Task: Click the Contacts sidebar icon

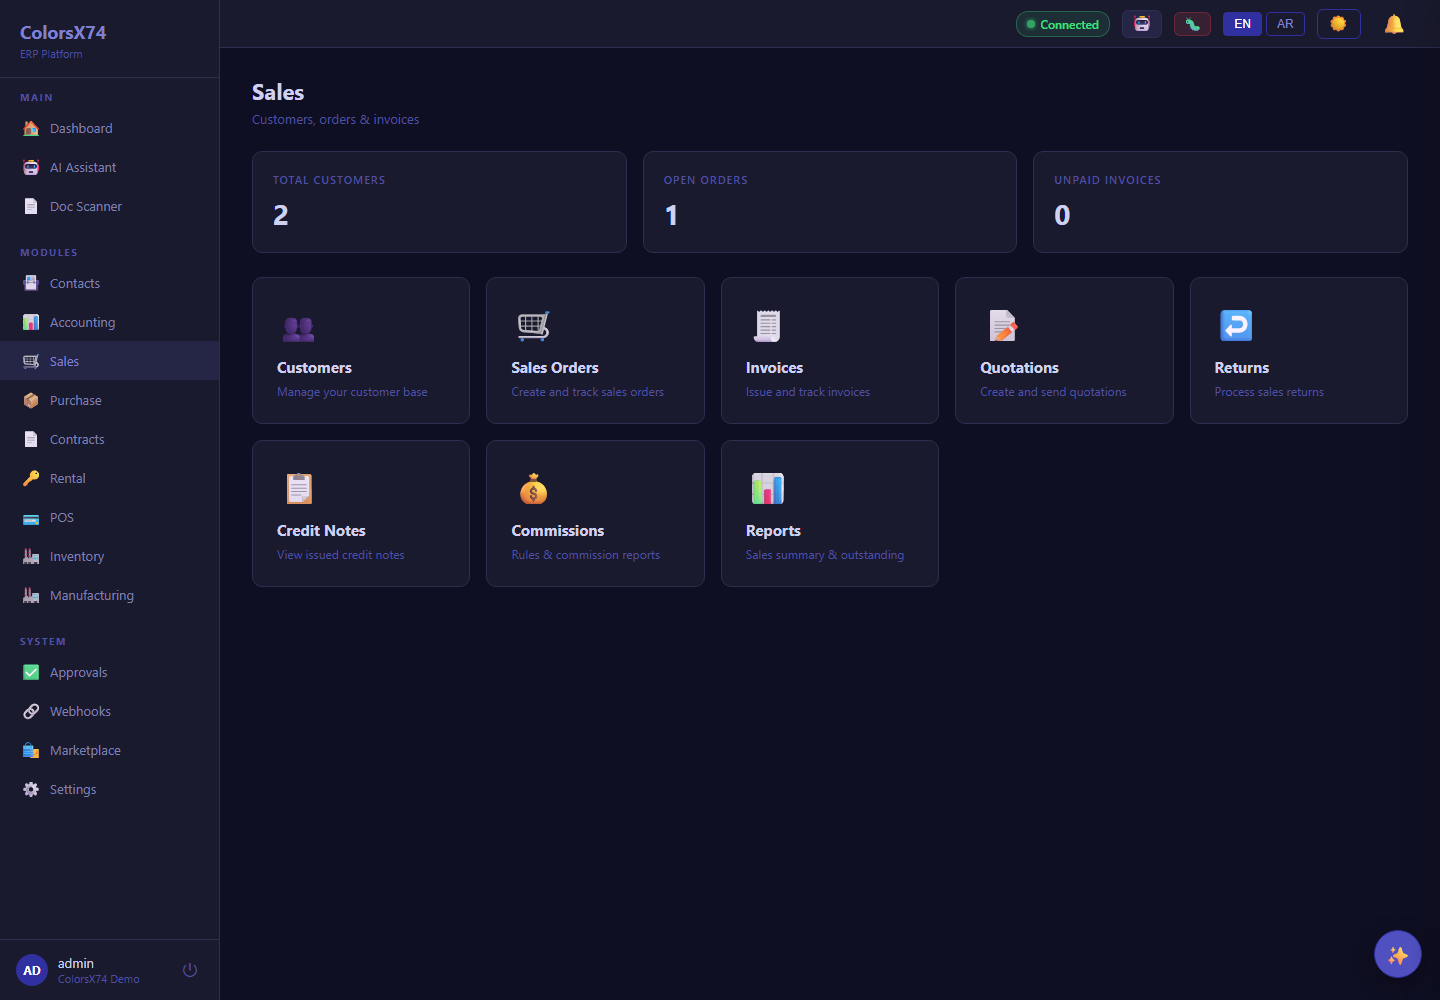Action: coord(31,283)
